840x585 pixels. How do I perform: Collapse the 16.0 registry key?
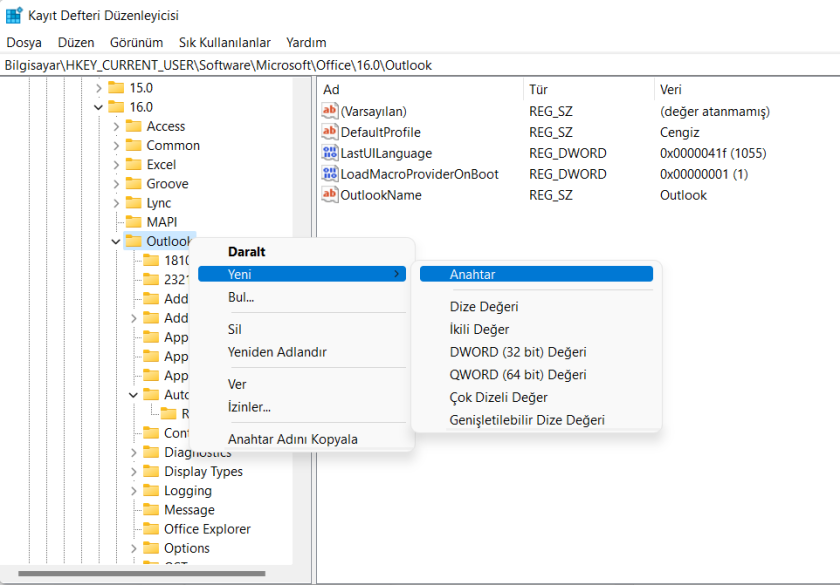[x=98, y=107]
